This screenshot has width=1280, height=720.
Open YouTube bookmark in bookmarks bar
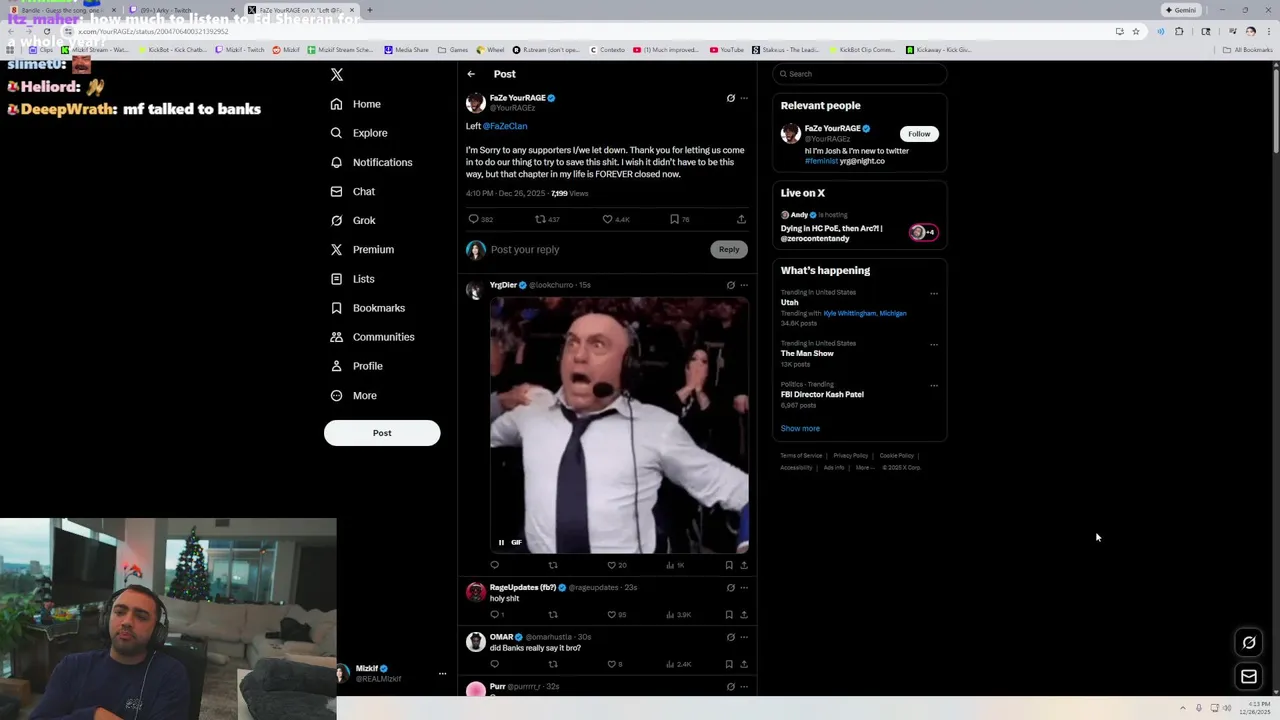727,49
